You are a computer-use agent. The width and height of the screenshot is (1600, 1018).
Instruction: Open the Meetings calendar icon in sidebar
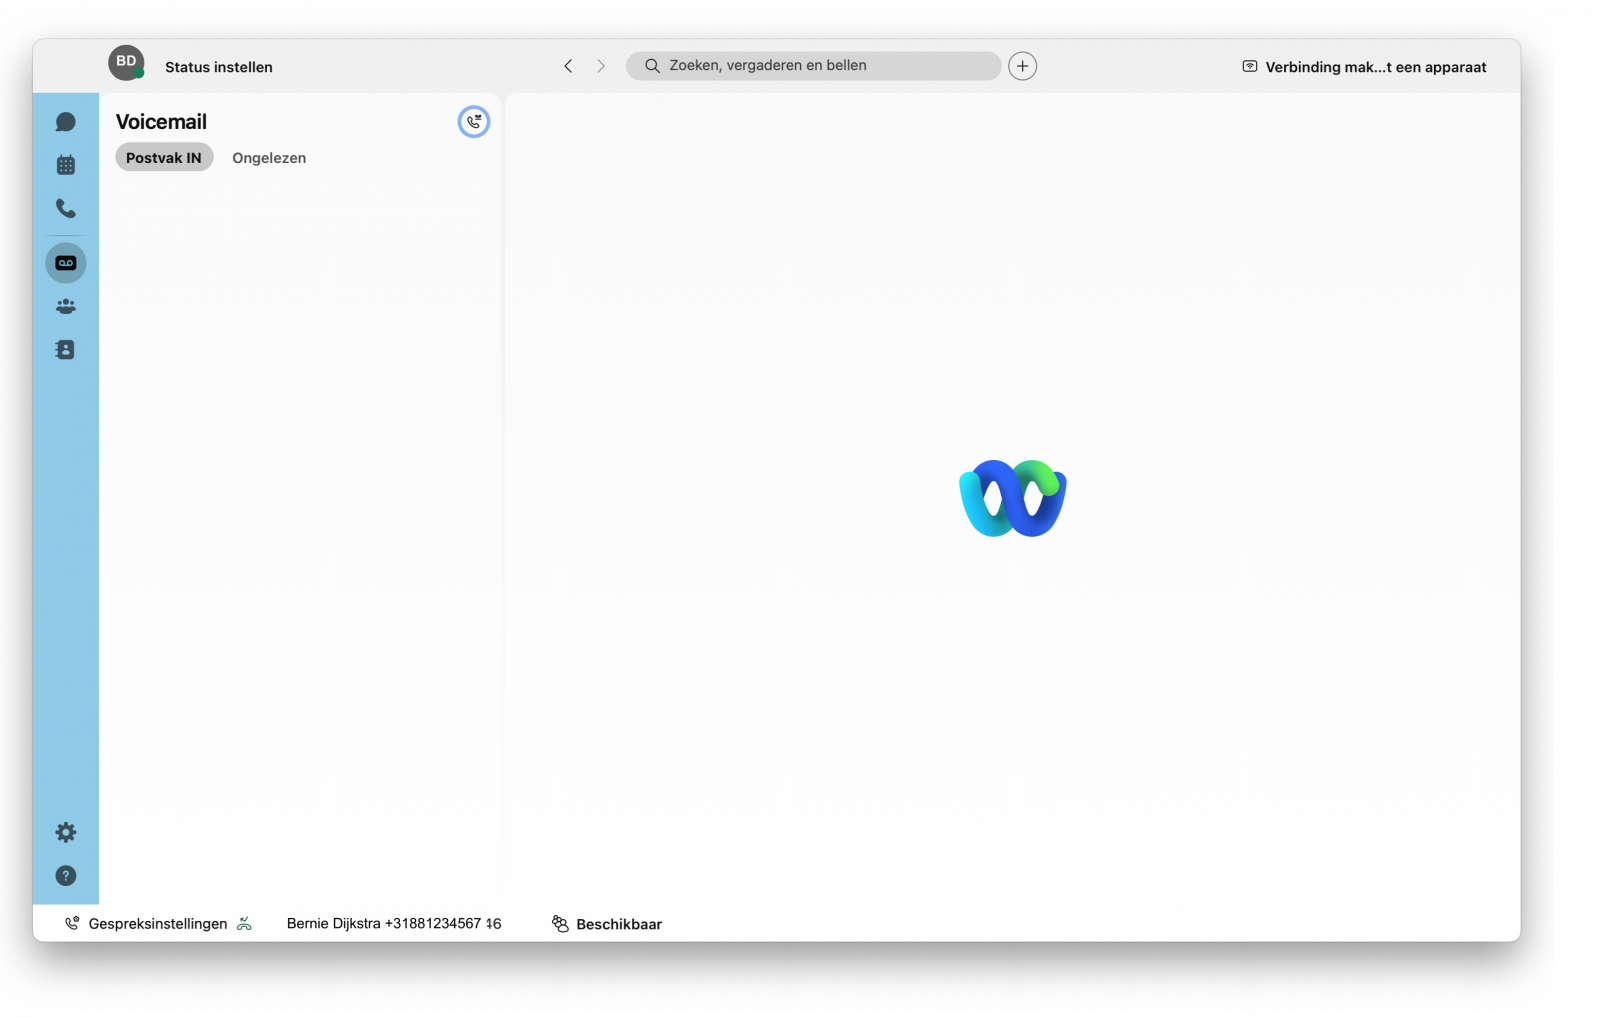(x=66, y=165)
